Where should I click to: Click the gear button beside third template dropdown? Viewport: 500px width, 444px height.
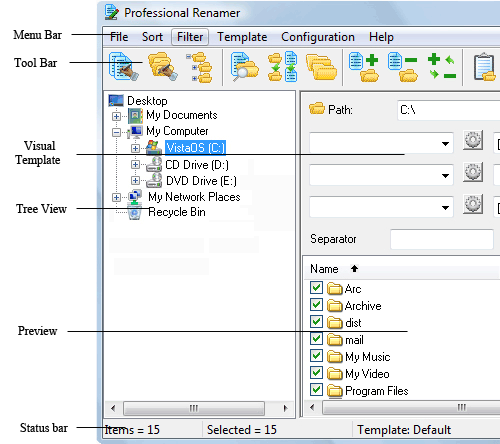coord(473,204)
